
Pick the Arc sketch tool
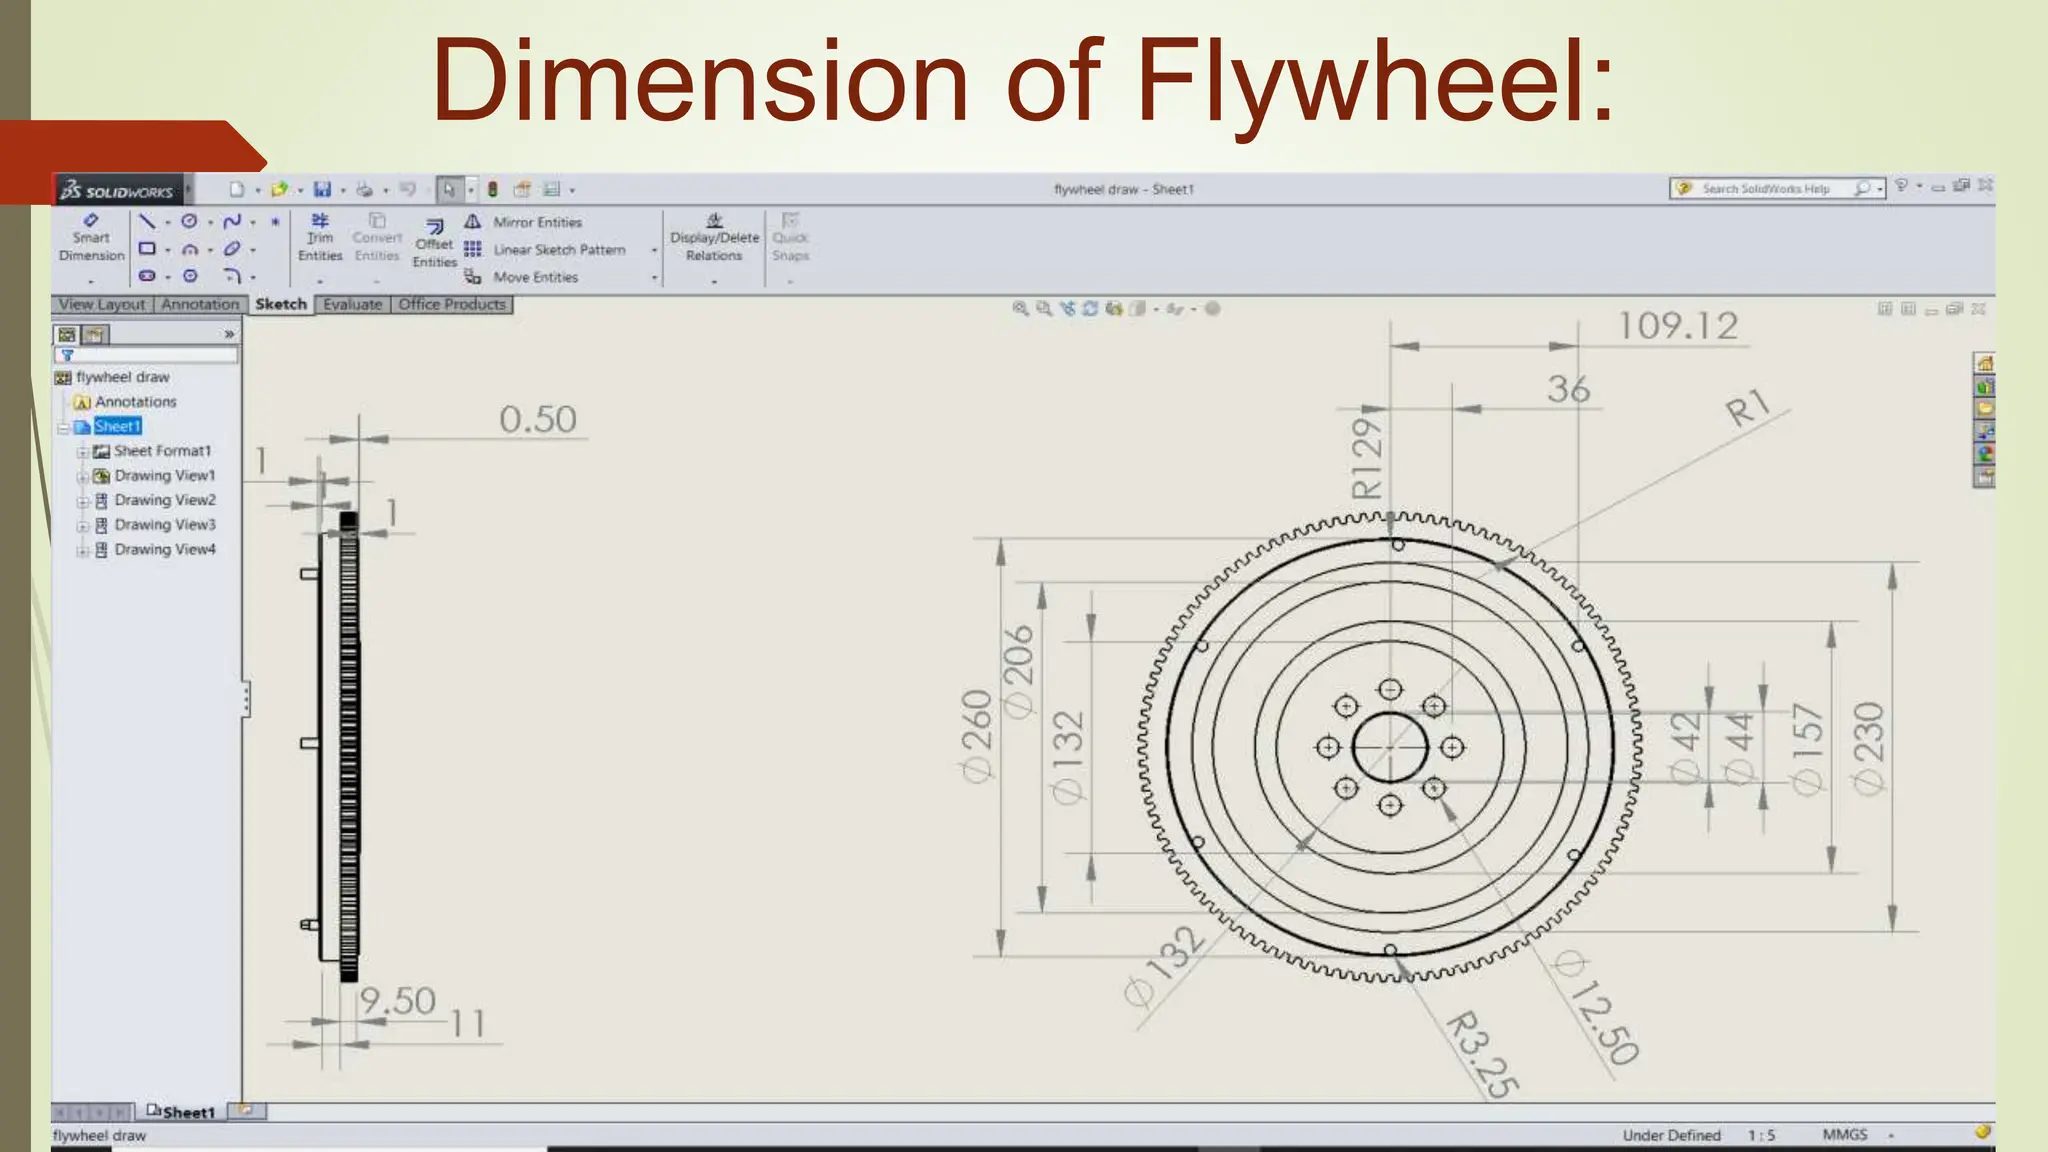point(189,249)
